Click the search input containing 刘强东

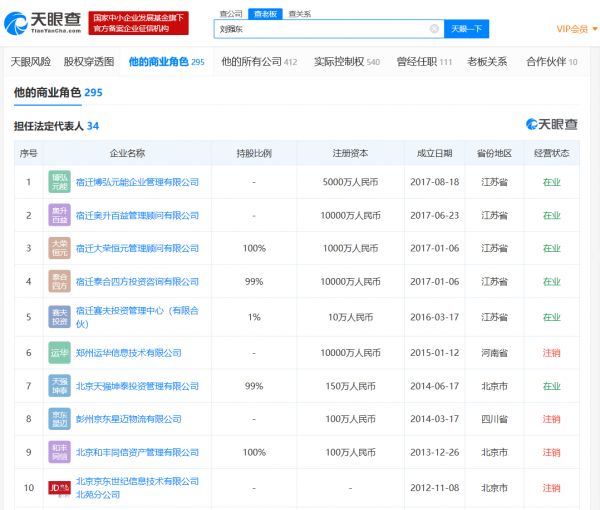(x=320, y=29)
